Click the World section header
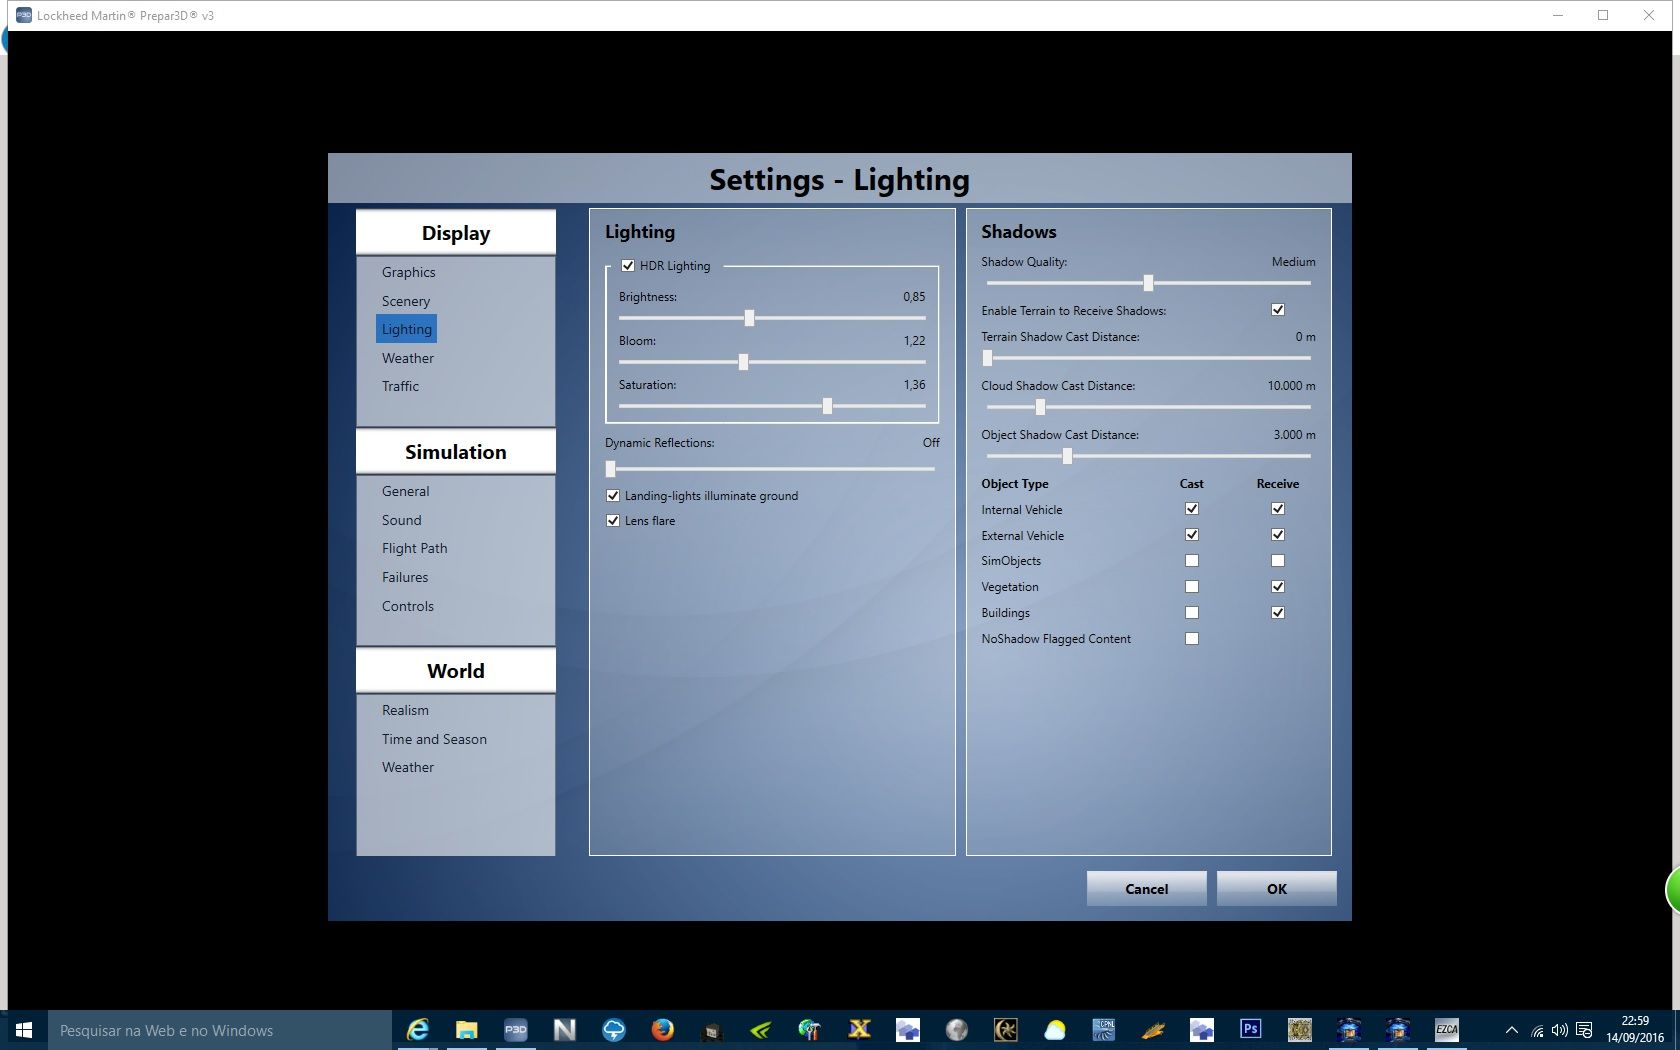1680x1050 pixels. pos(456,671)
